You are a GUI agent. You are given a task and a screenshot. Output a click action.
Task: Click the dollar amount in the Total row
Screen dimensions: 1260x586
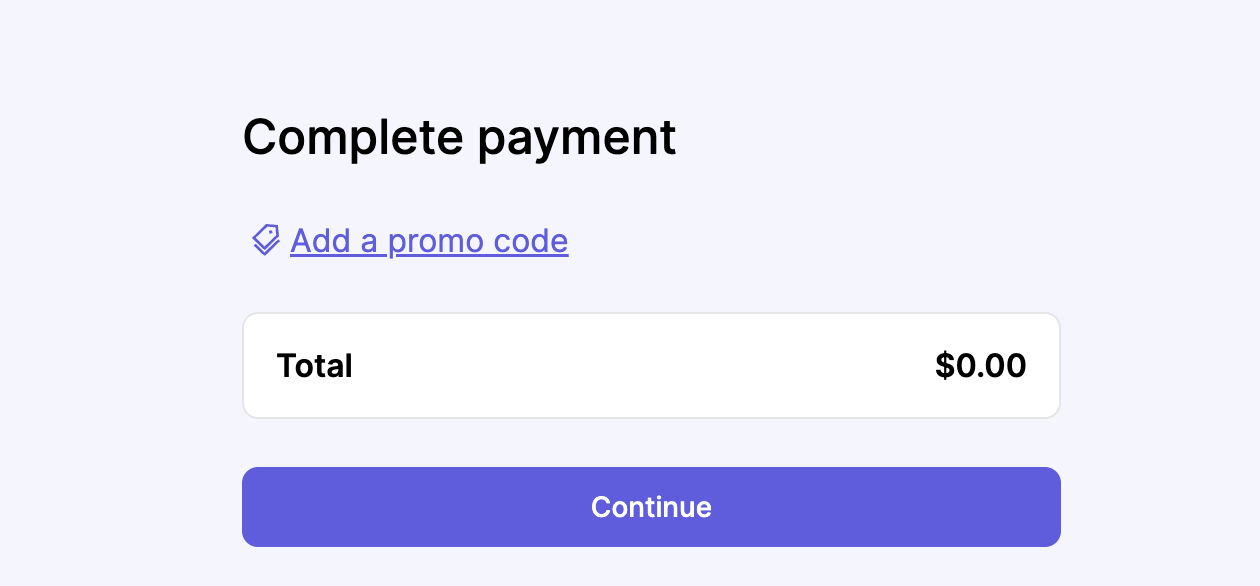pos(981,366)
